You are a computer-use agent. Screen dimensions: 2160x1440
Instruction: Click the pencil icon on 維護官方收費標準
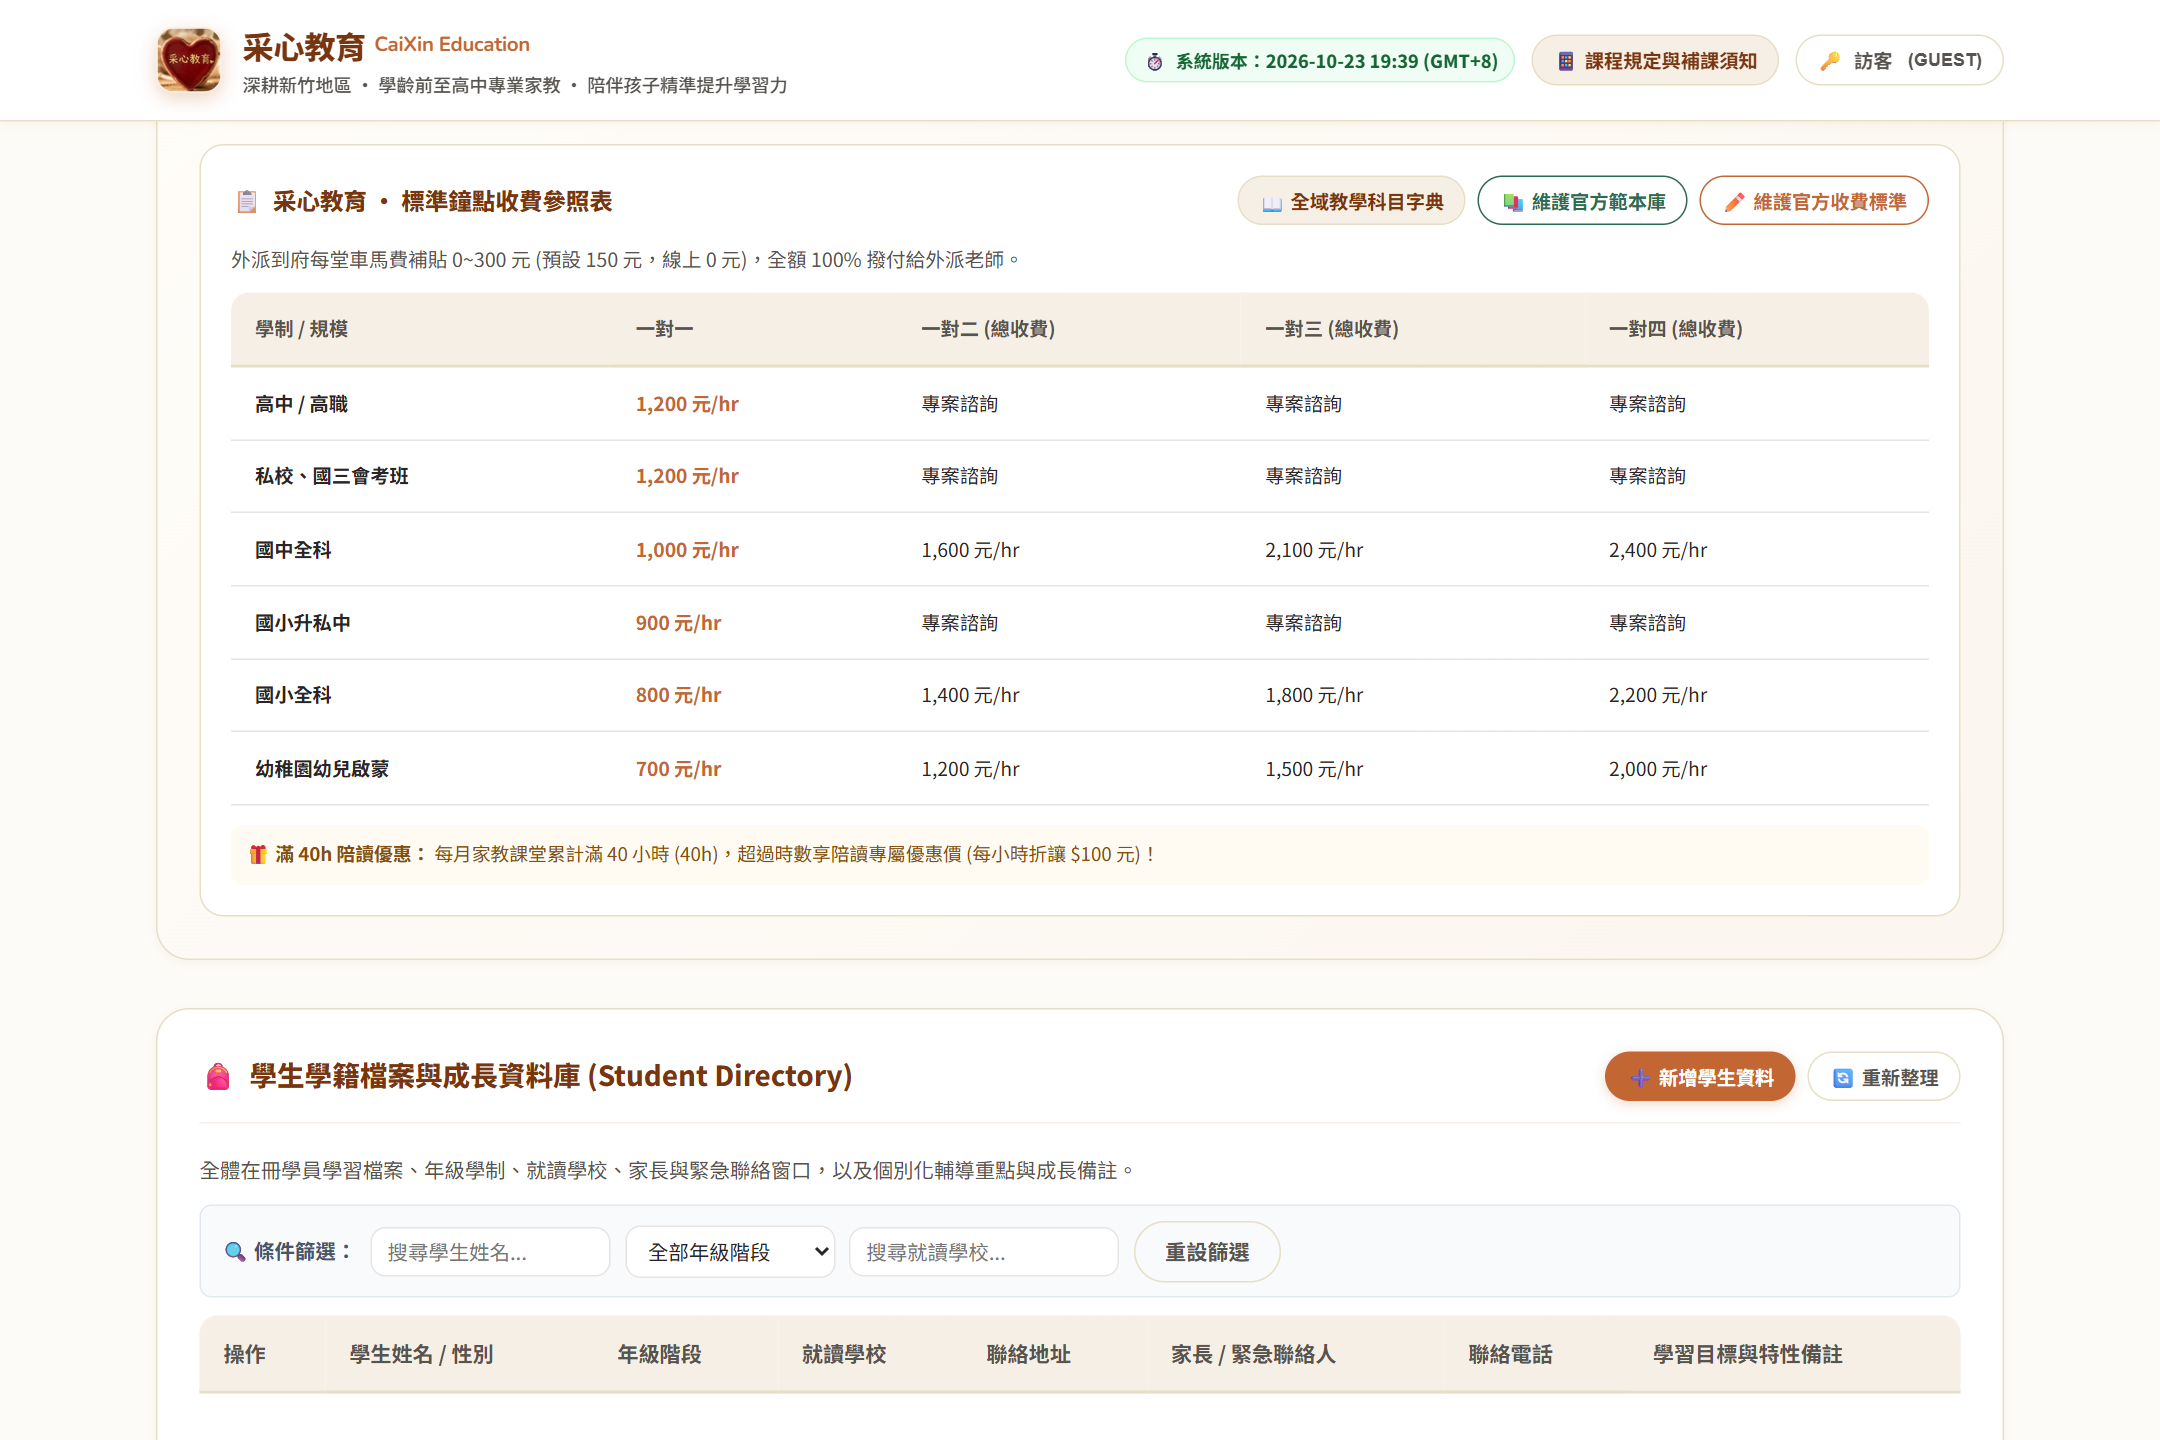1735,202
